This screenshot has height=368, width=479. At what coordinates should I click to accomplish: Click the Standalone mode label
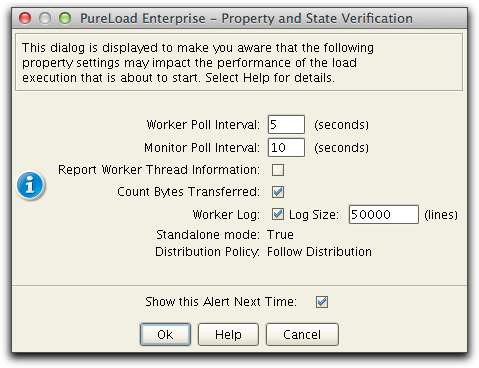click(x=208, y=235)
